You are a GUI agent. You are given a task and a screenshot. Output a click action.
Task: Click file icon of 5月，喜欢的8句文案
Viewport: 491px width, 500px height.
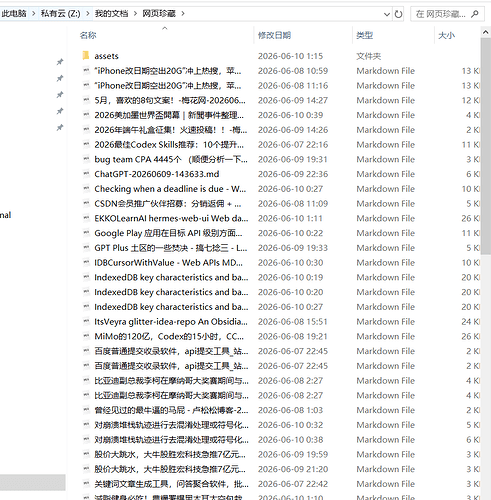tap(86, 100)
